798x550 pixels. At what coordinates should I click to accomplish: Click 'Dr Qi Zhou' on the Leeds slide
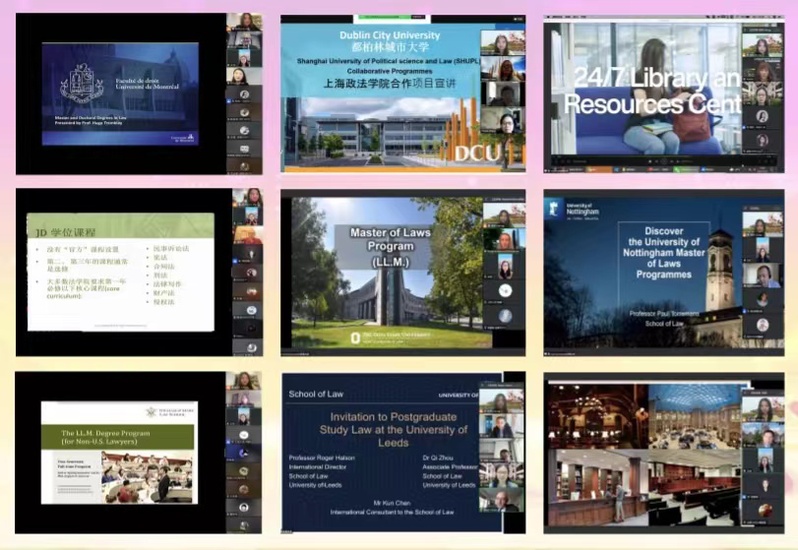(441, 457)
